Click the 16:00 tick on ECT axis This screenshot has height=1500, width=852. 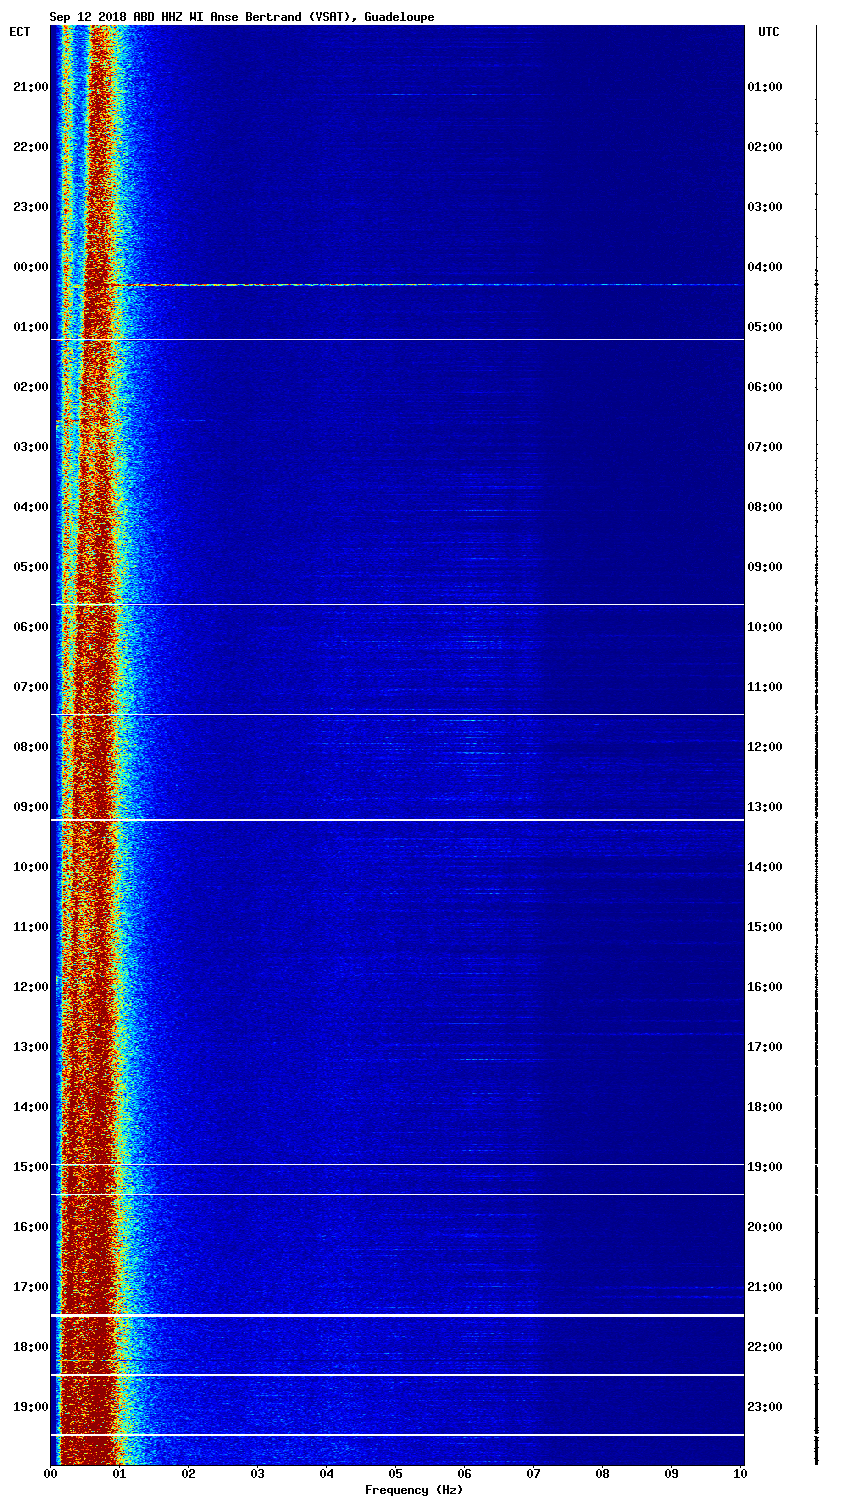[x=30, y=1227]
